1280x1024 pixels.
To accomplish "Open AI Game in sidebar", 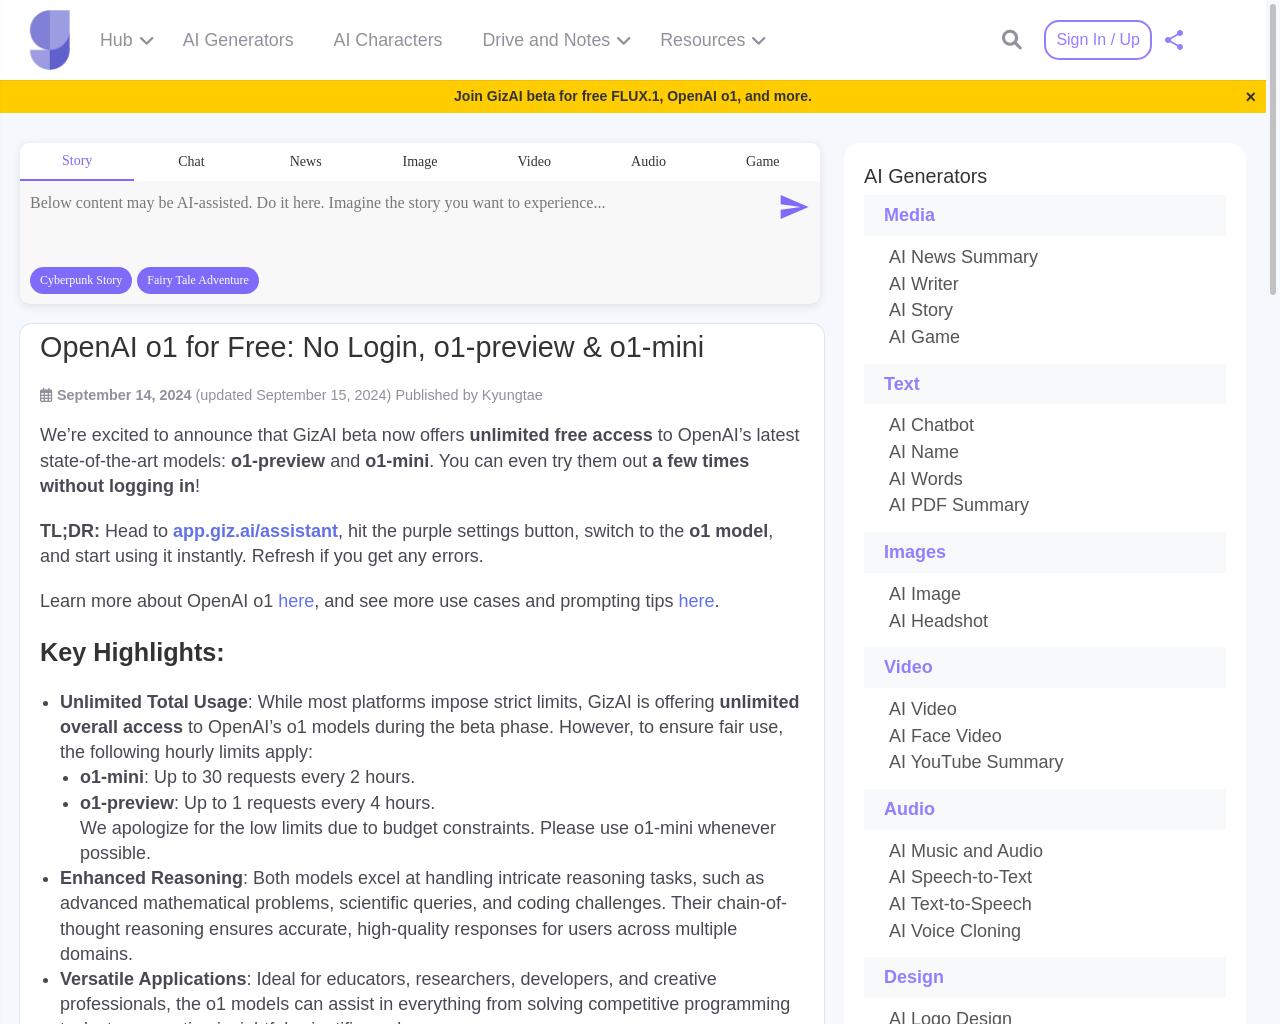I will [924, 337].
